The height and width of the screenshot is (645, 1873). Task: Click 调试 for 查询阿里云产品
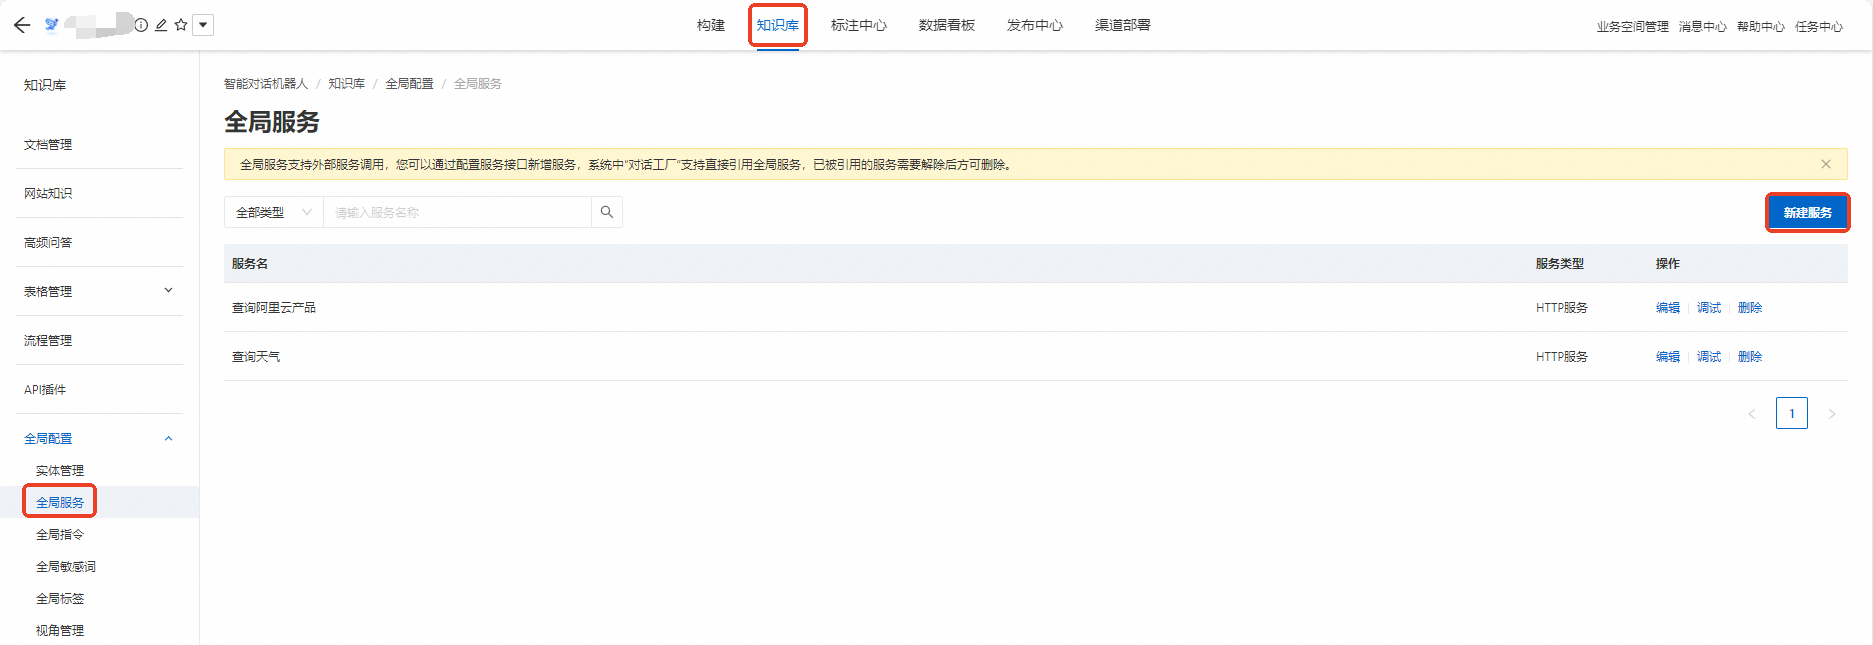point(1709,308)
